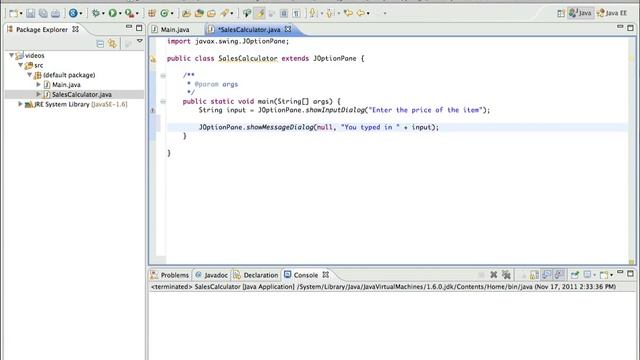Click the Print toolbar icon
This screenshot has width=640, height=360.
click(56, 13)
